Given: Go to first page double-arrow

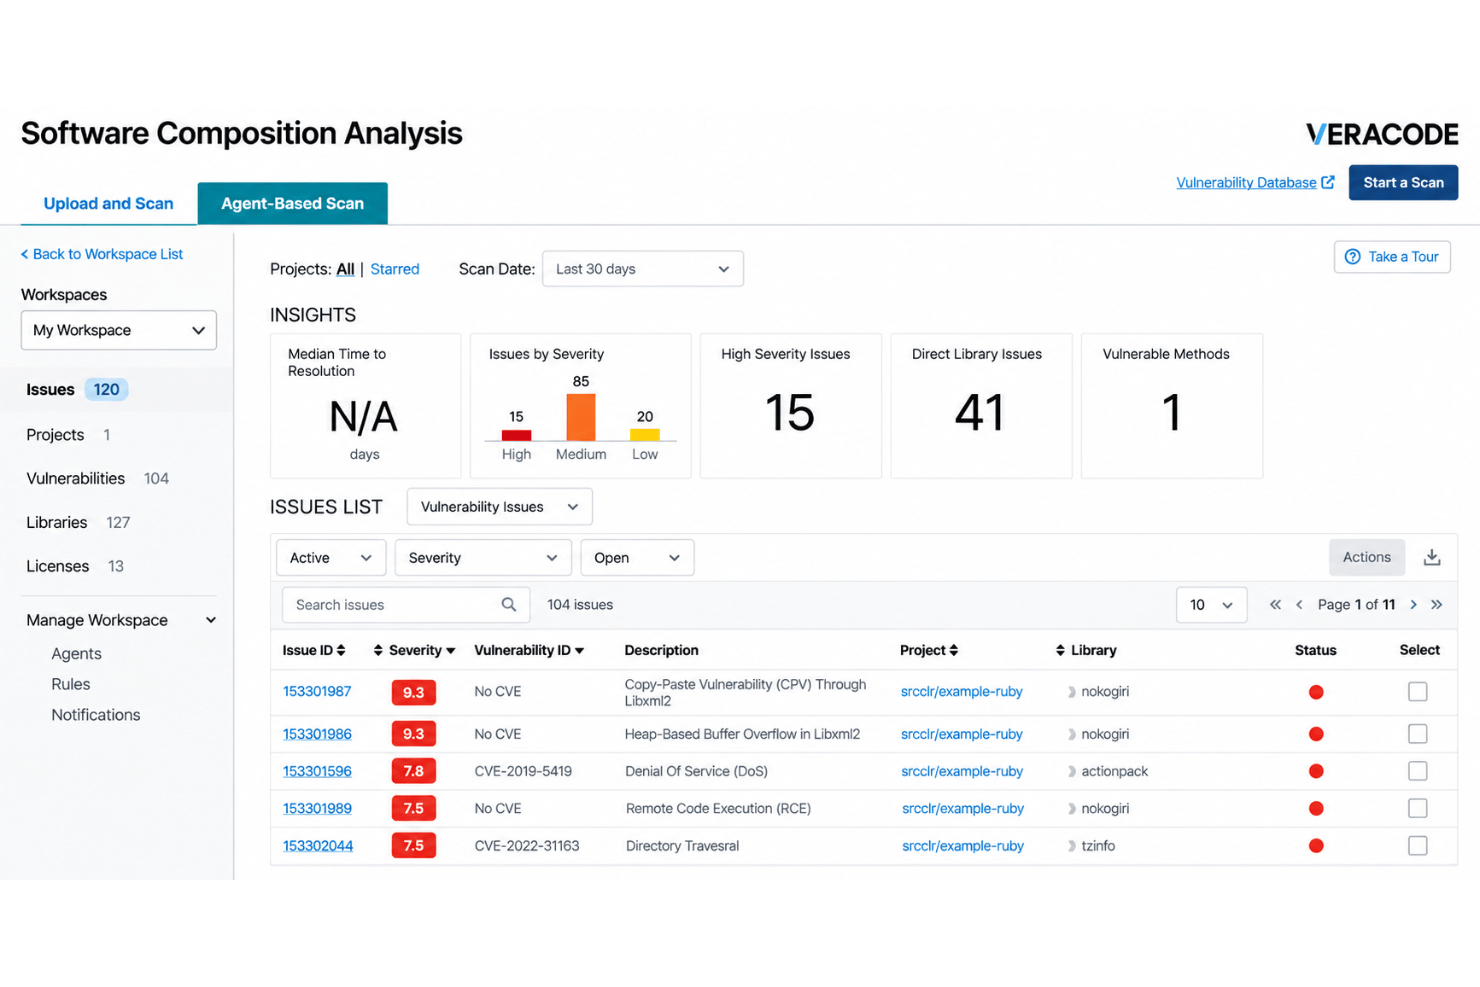Looking at the screenshot, I should point(1275,604).
